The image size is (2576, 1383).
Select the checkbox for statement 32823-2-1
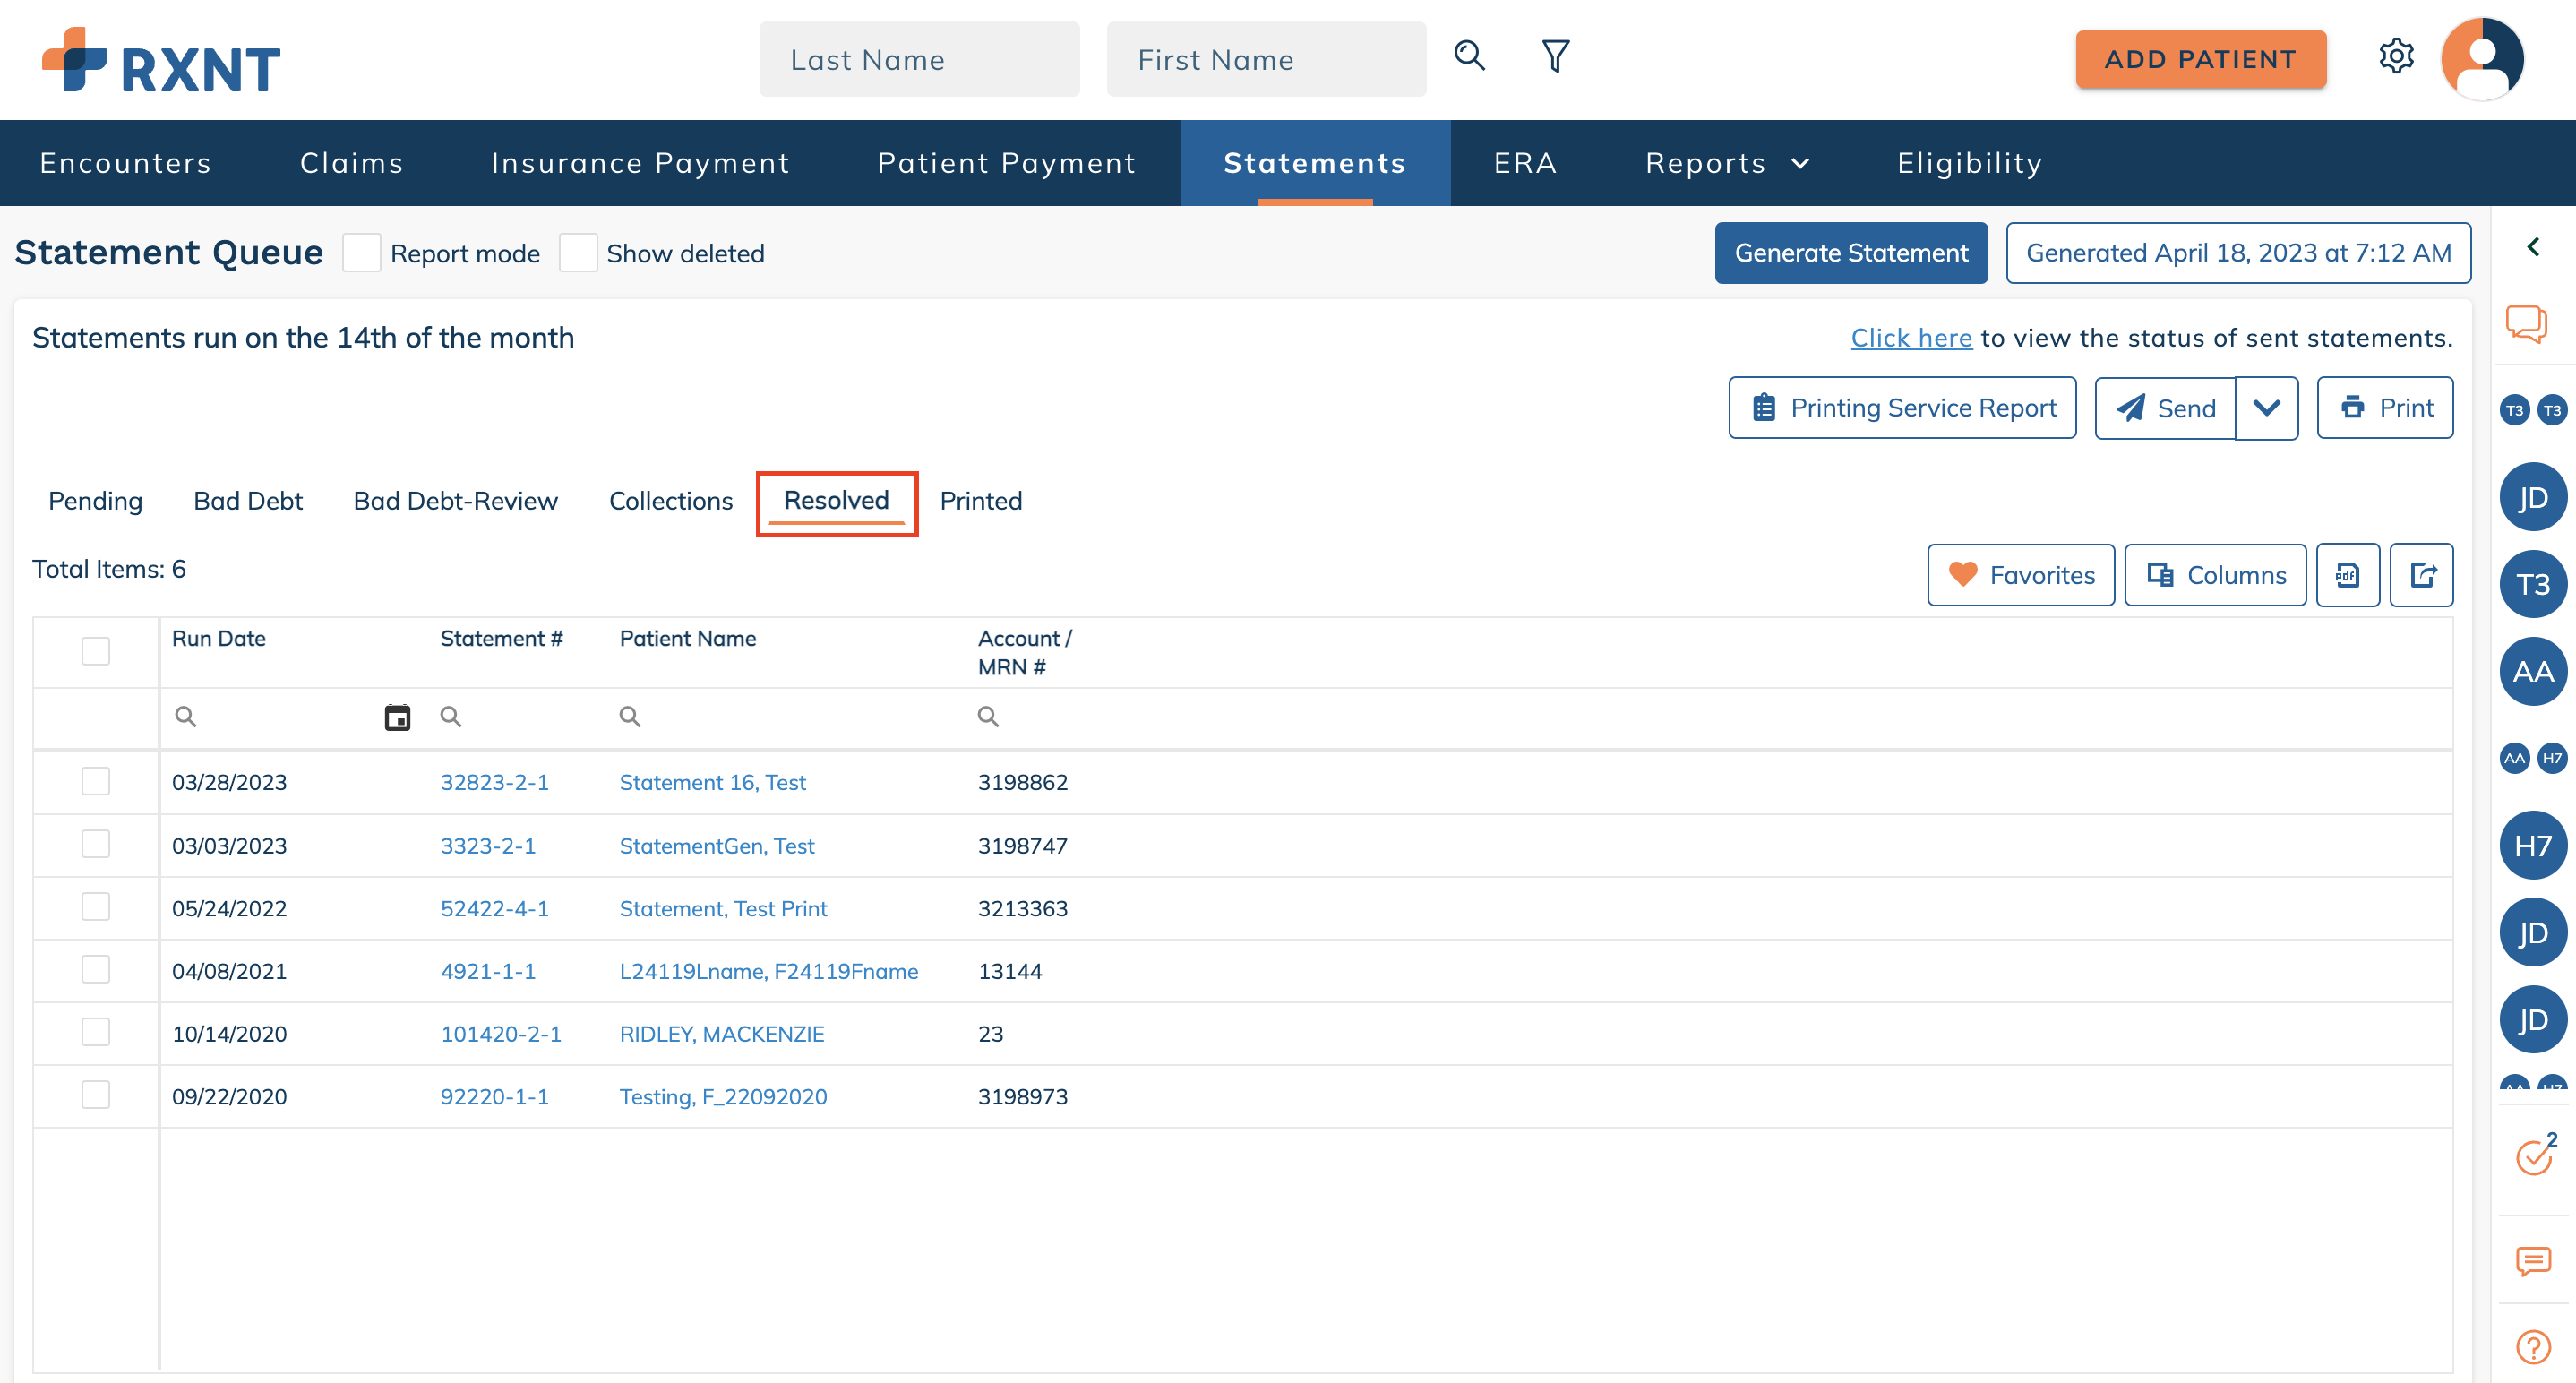tap(95, 782)
